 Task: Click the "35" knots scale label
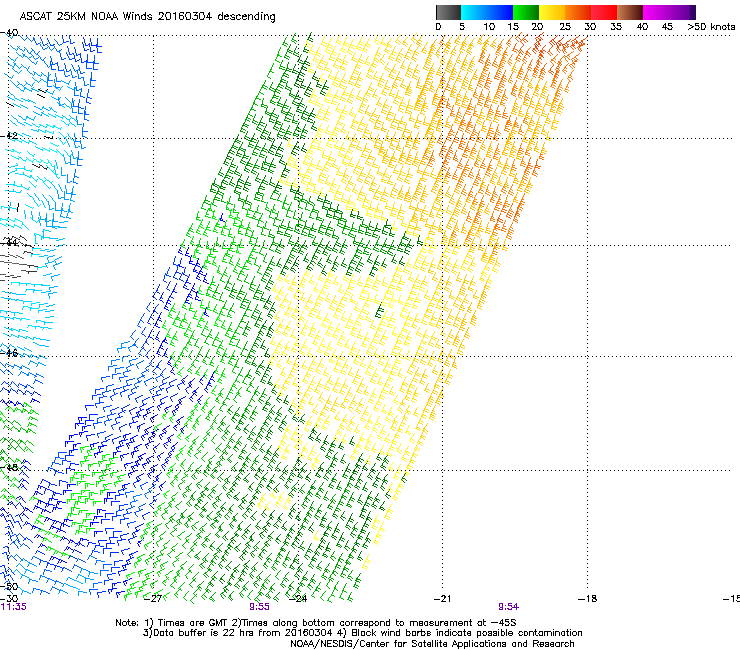click(x=616, y=27)
